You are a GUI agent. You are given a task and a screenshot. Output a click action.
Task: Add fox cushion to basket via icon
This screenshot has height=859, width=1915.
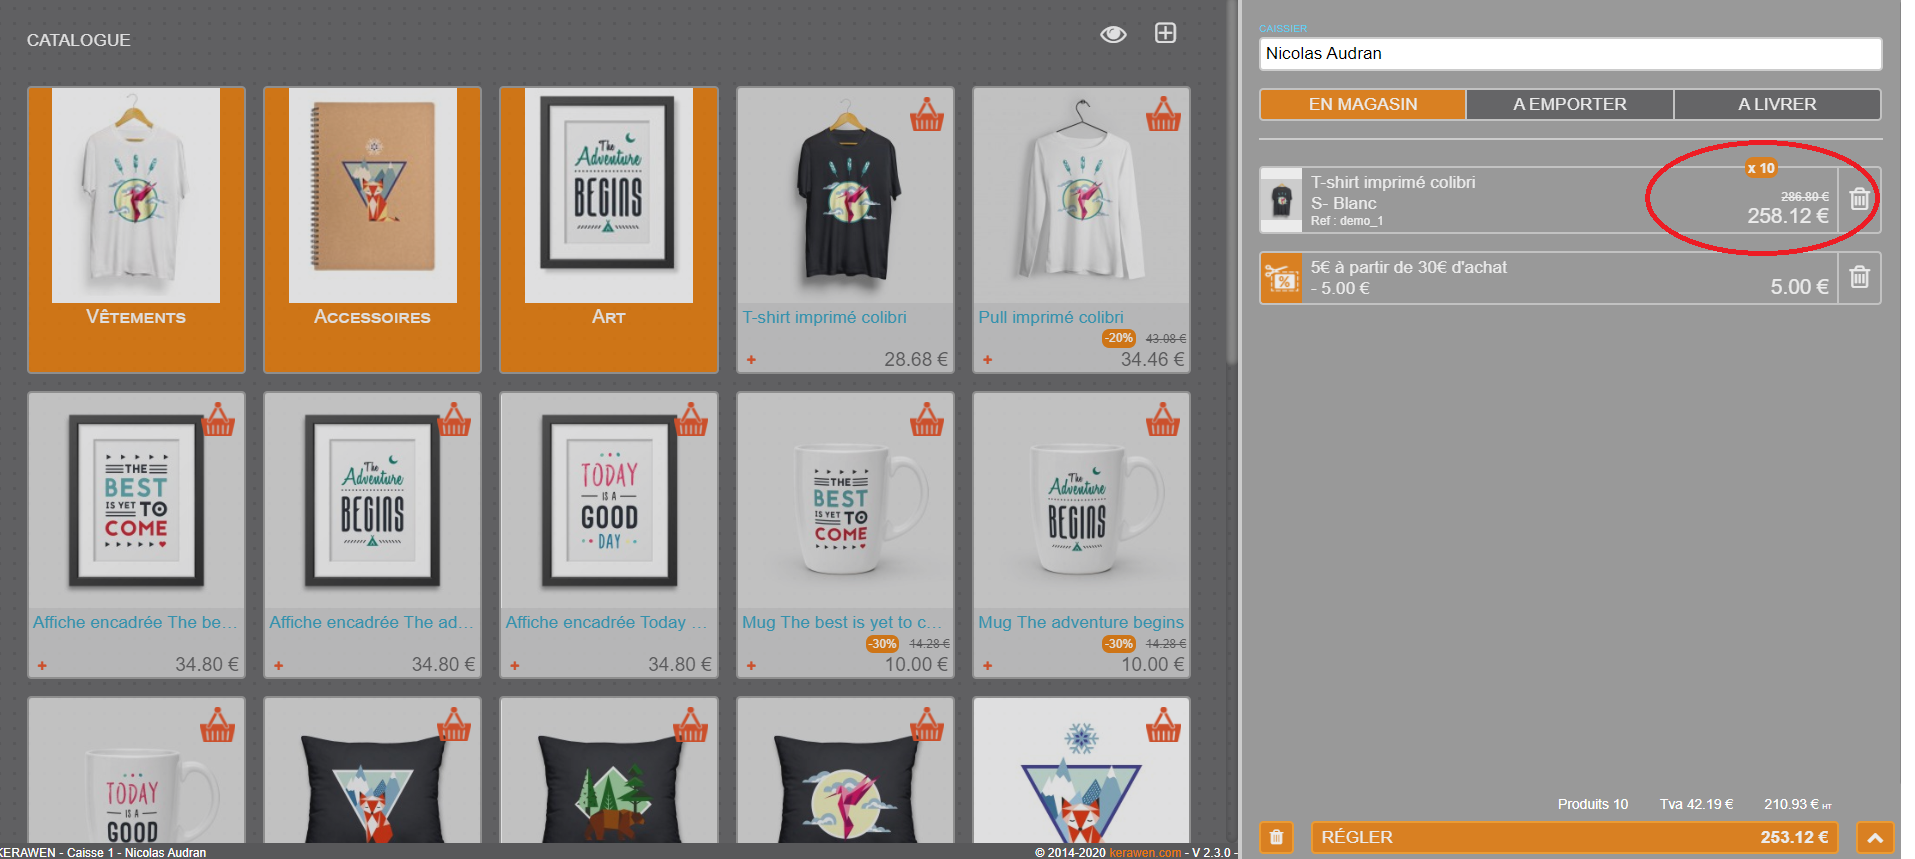point(454,725)
